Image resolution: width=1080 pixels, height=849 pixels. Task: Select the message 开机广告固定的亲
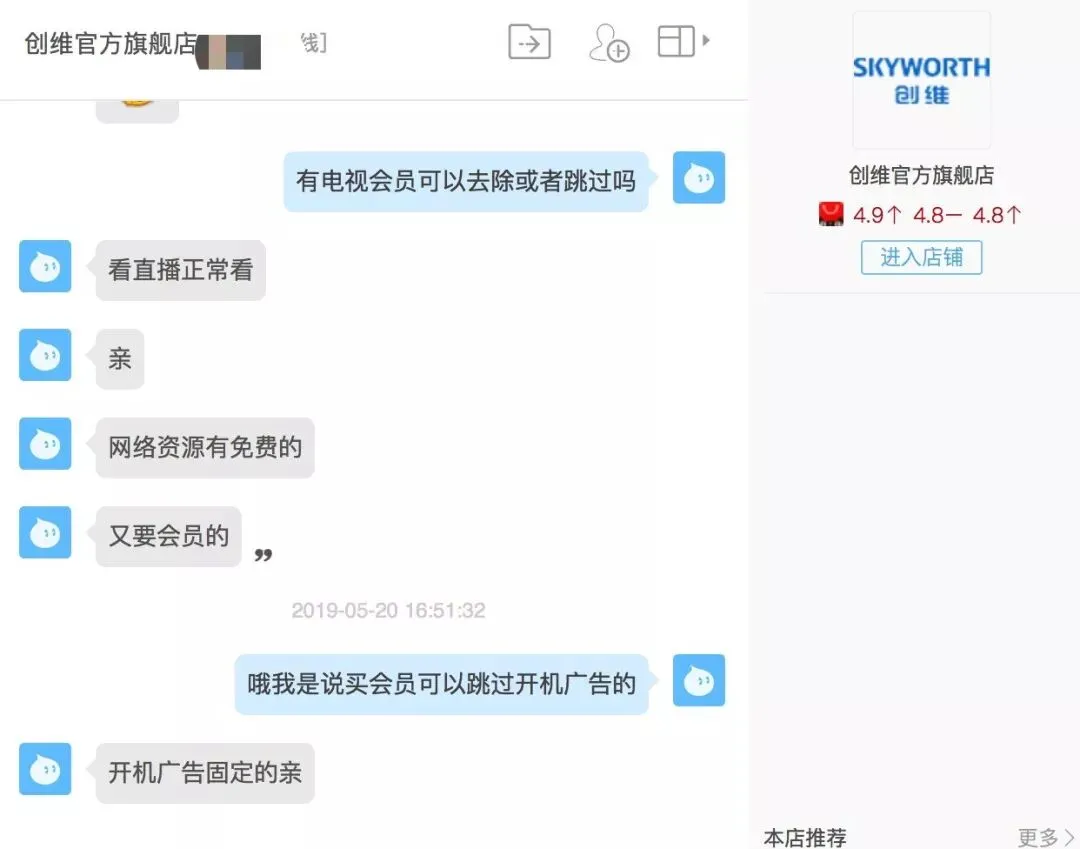[205, 773]
